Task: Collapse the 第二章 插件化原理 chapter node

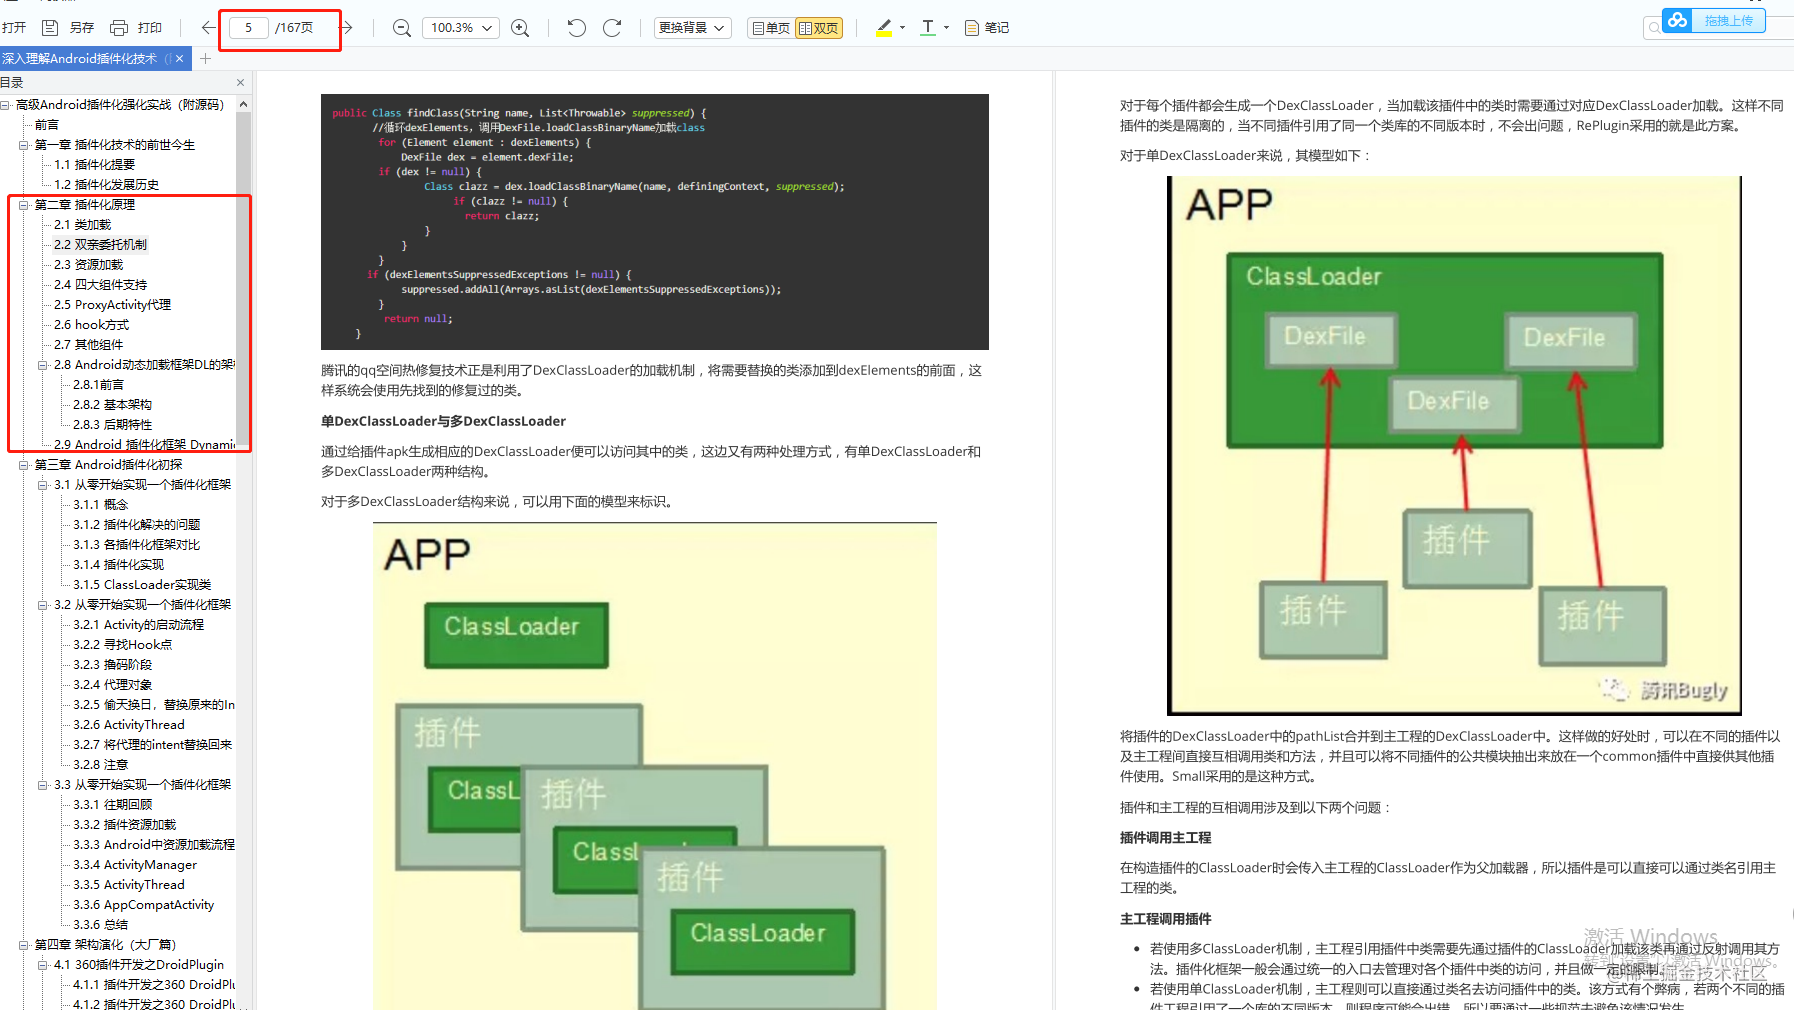Action: [24, 204]
